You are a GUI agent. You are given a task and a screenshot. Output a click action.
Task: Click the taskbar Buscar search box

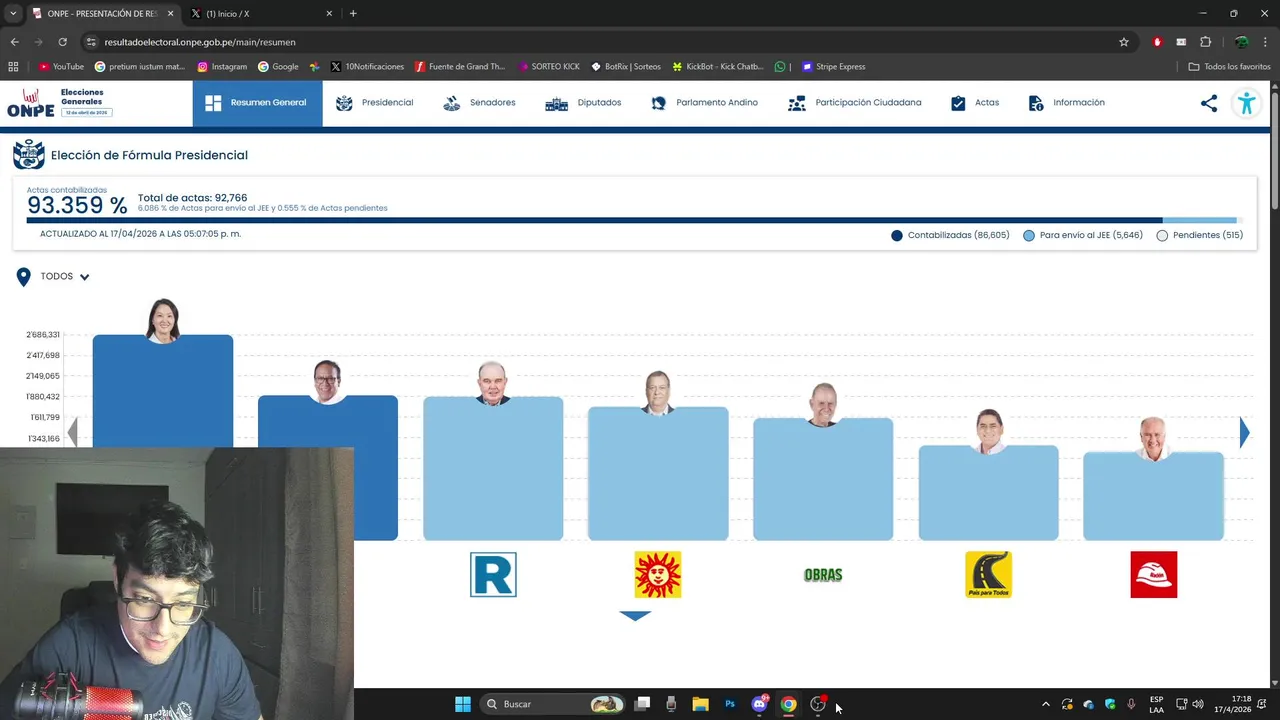552,704
